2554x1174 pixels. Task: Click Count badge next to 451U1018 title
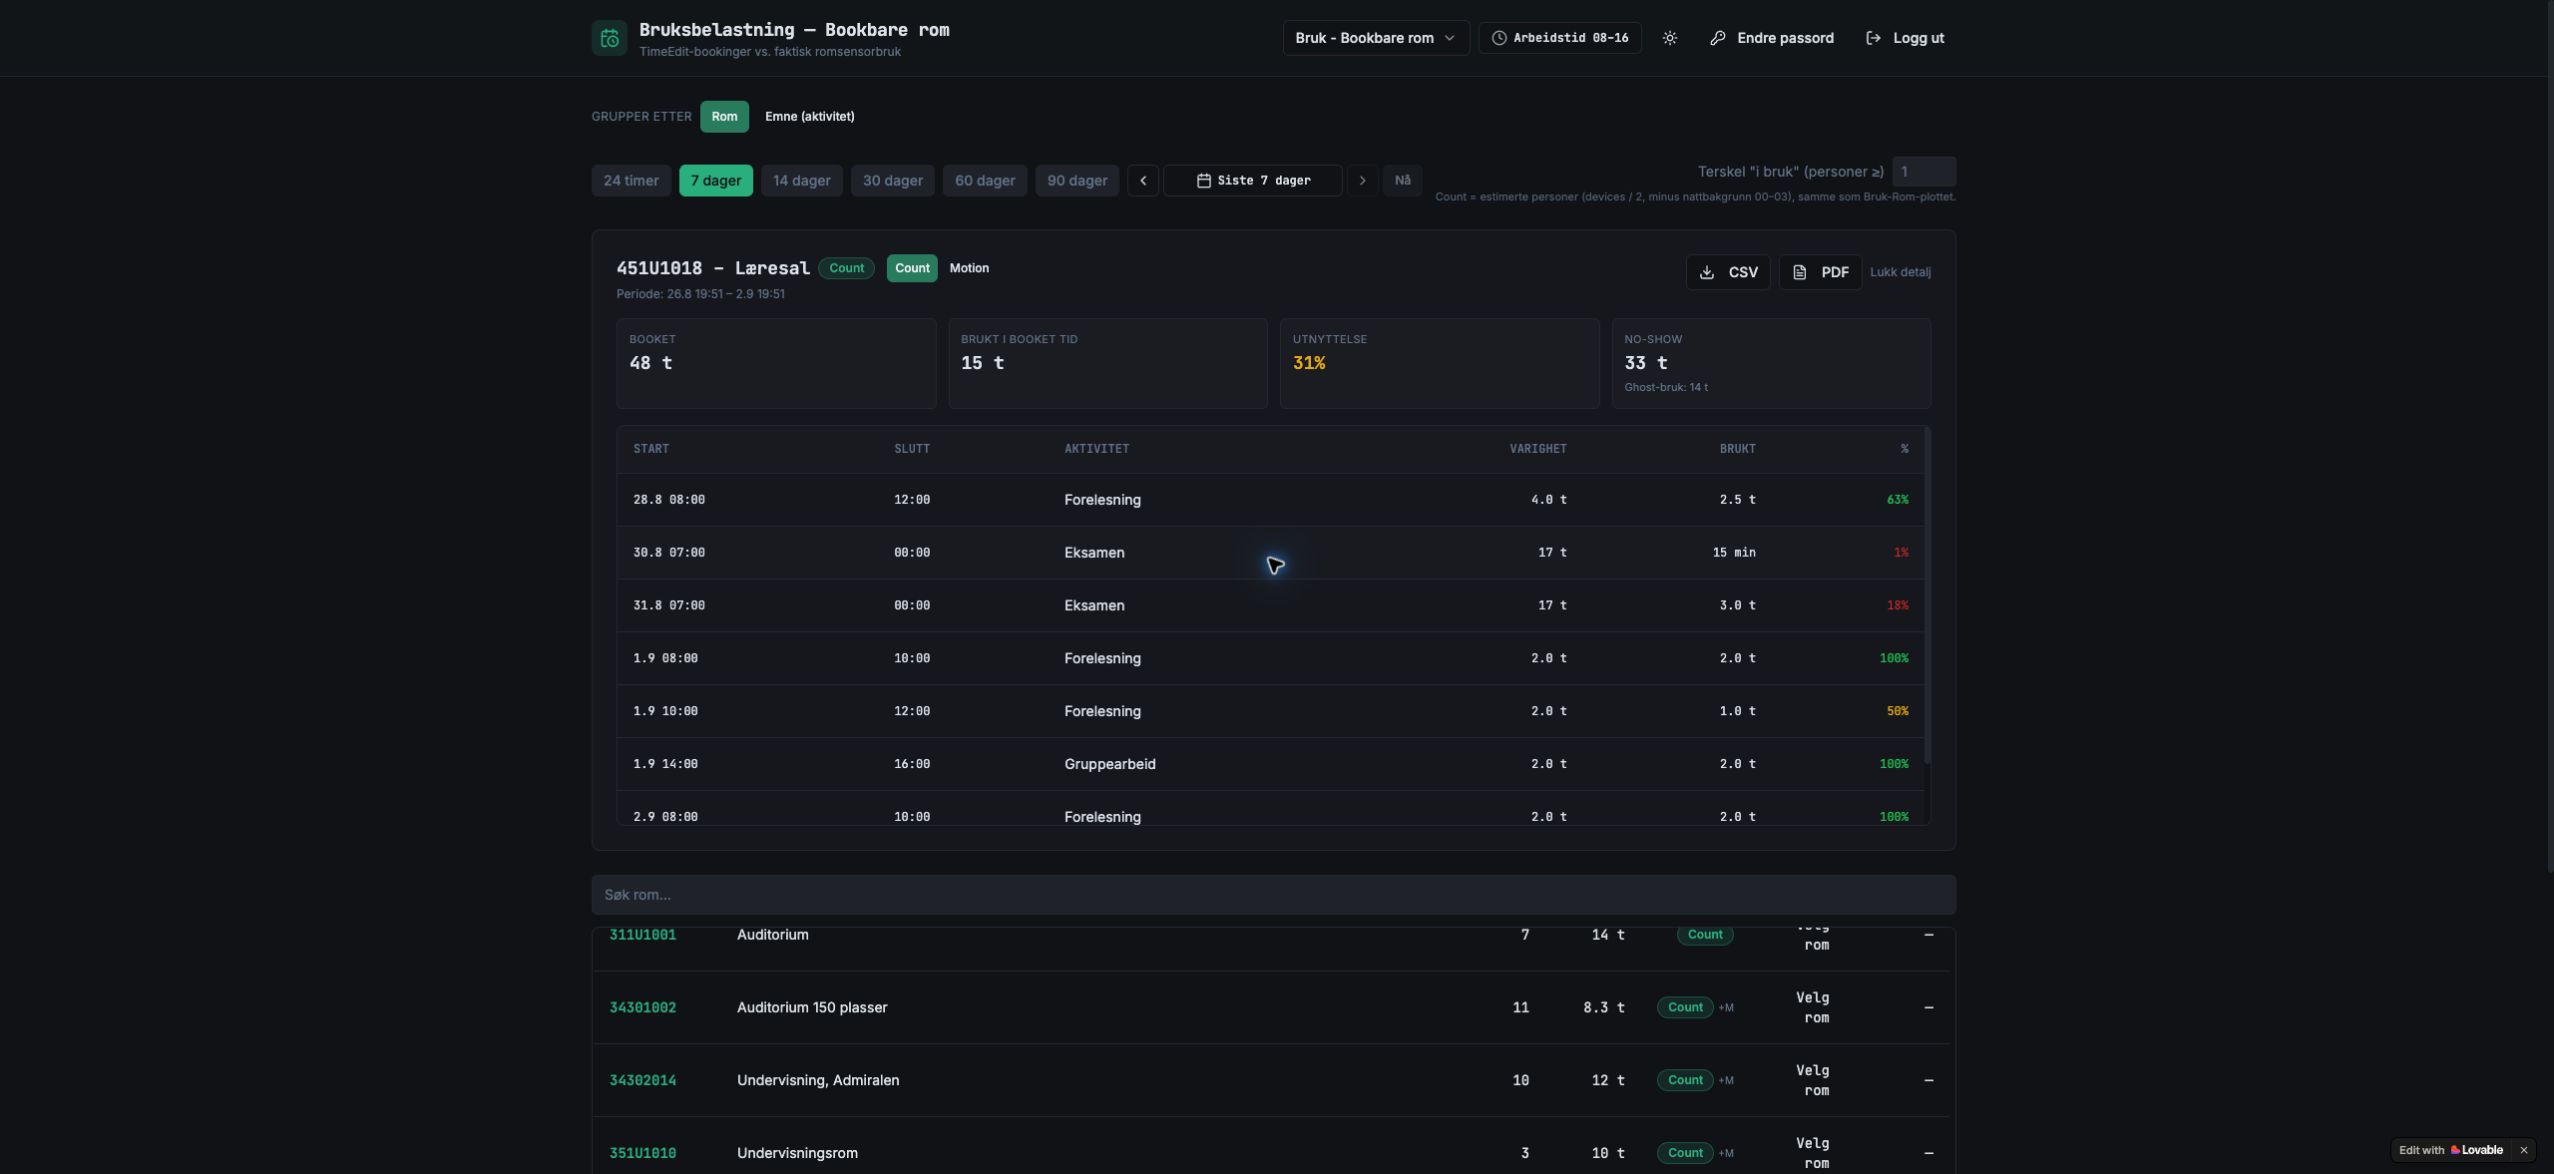846,268
